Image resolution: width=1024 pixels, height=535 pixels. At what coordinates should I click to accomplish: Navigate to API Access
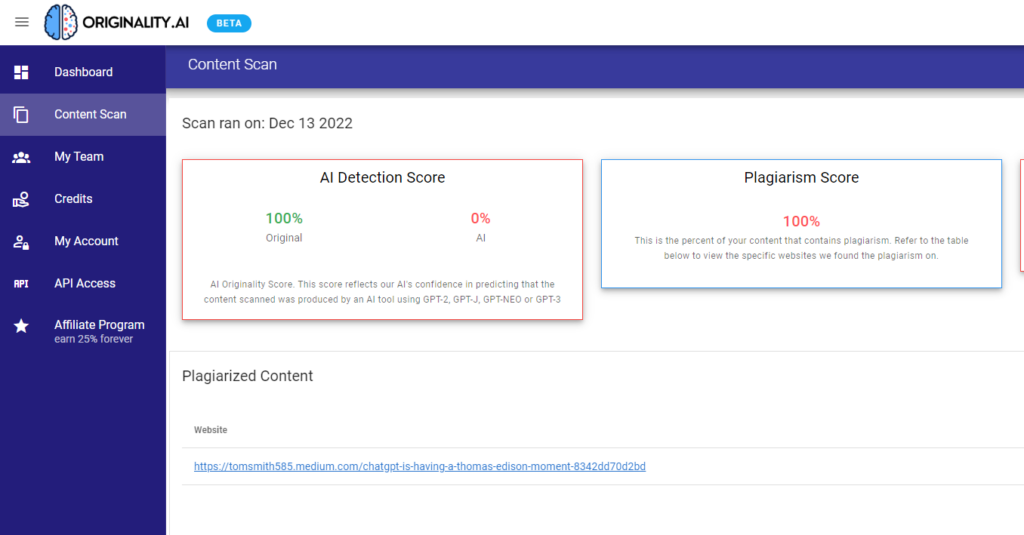click(x=83, y=284)
